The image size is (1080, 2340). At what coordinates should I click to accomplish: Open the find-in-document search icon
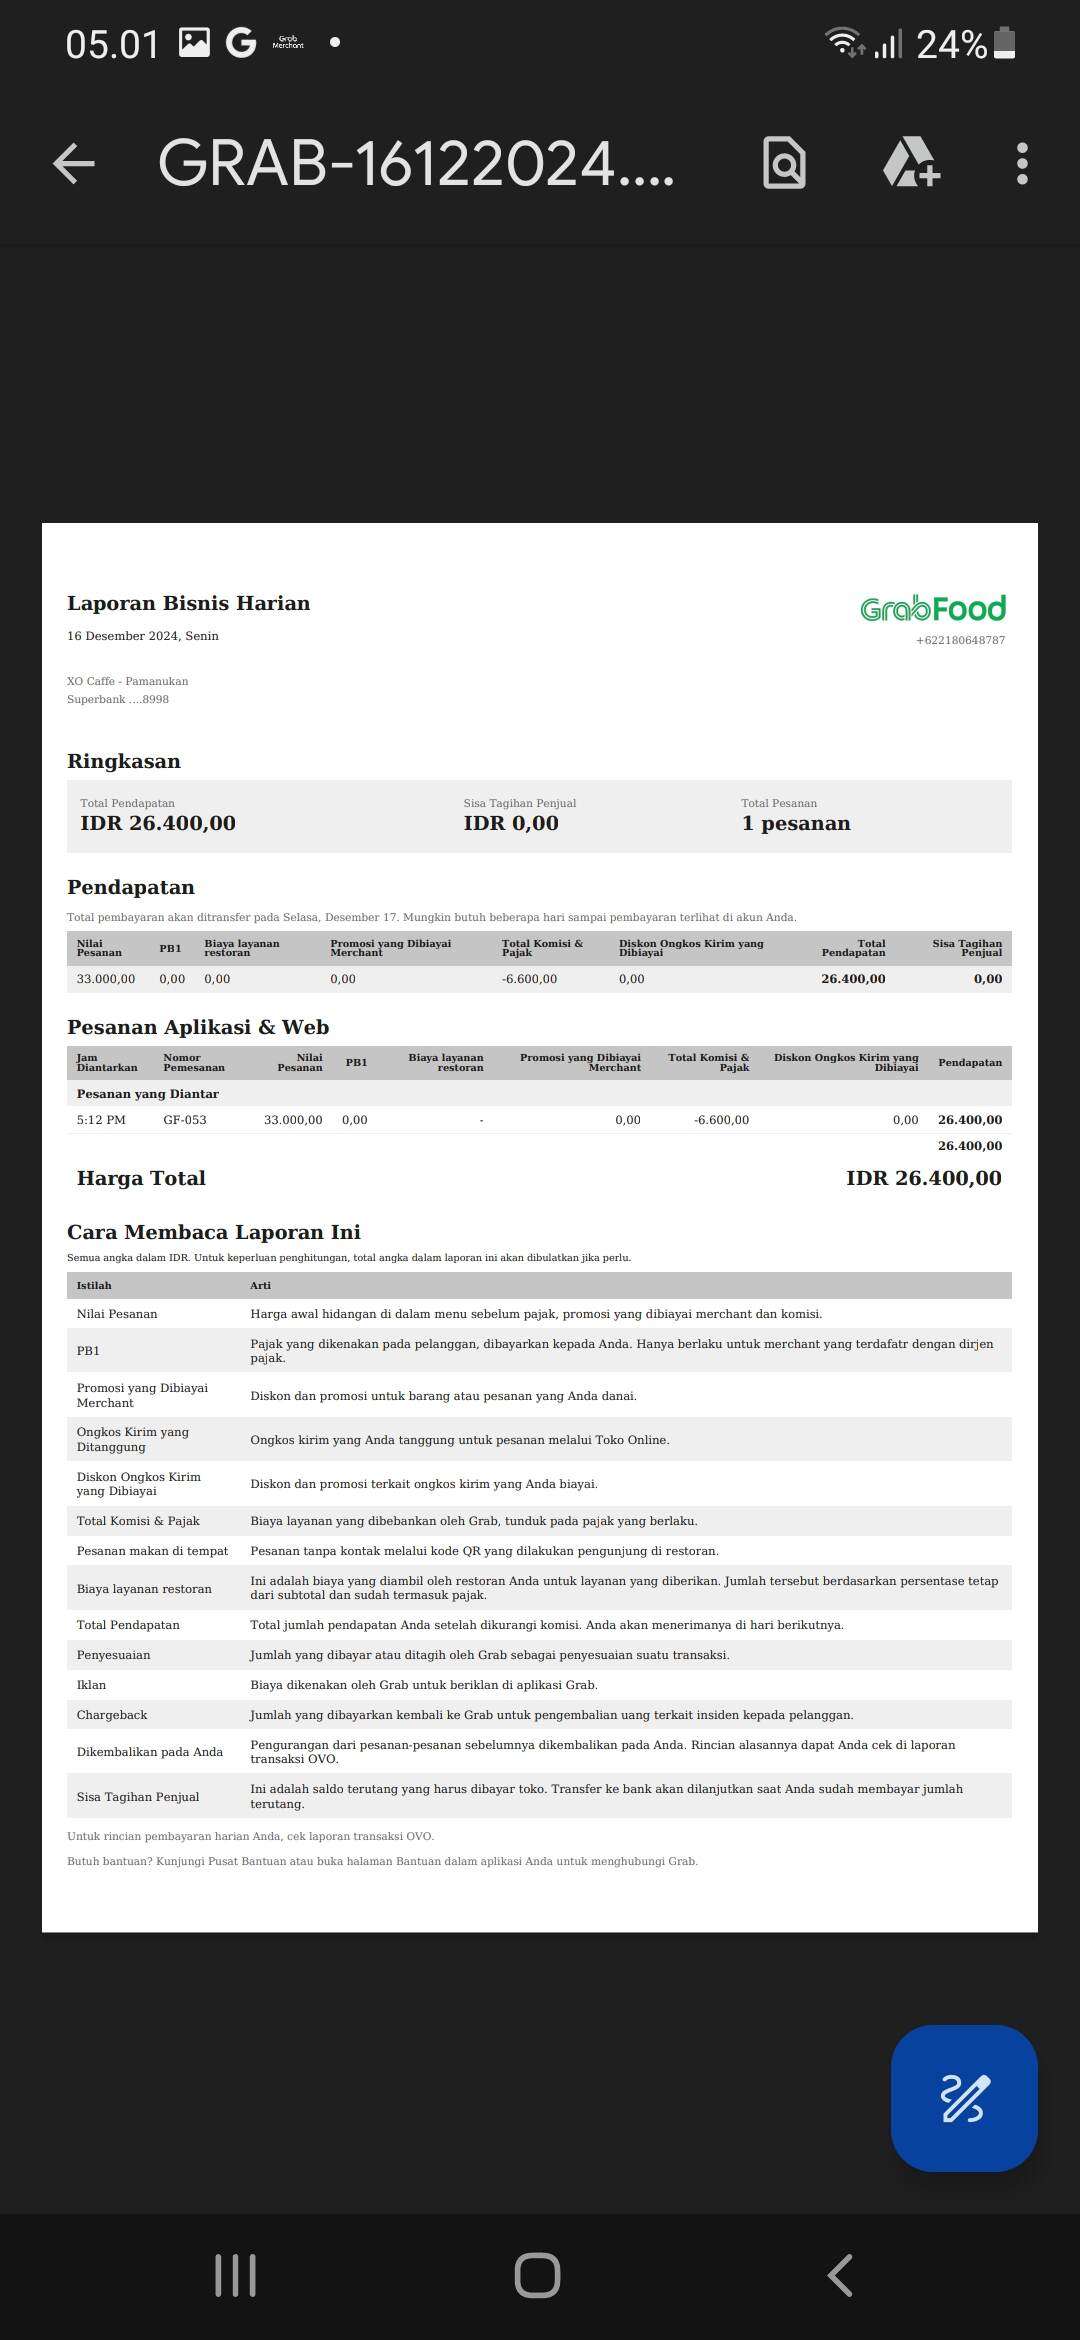(x=784, y=163)
